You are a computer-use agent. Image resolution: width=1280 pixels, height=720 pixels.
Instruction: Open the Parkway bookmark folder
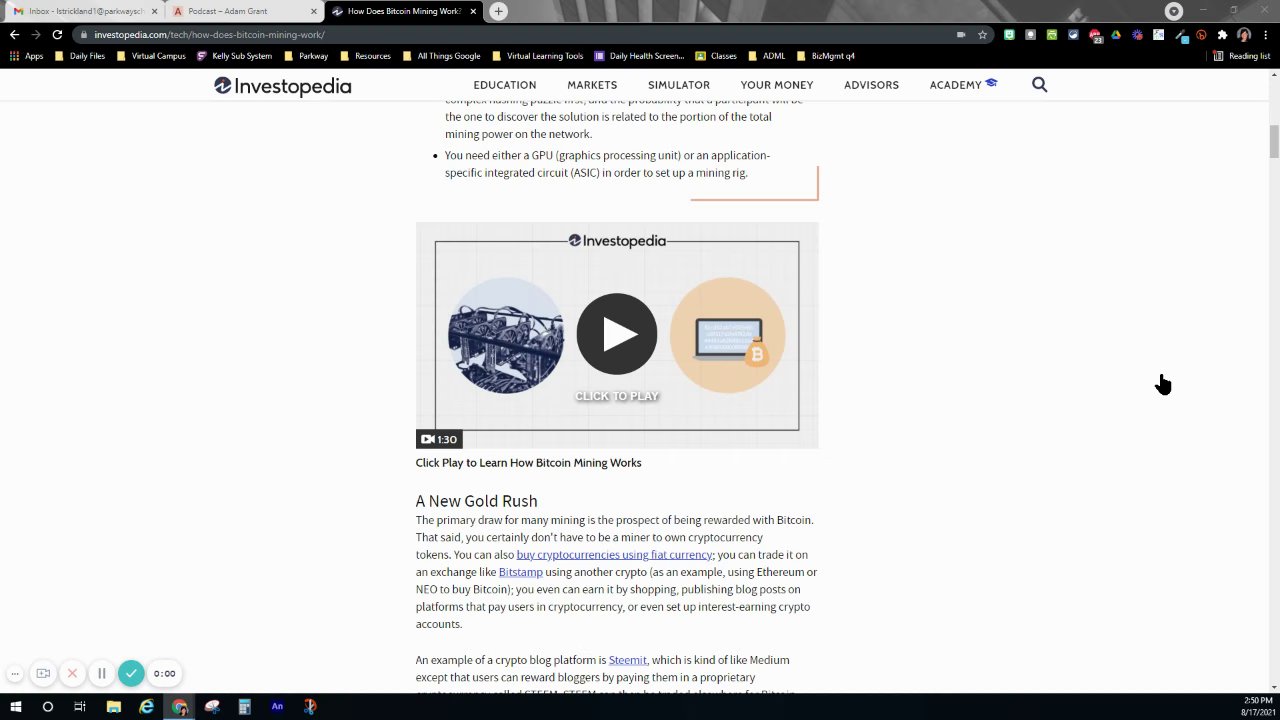coord(306,56)
